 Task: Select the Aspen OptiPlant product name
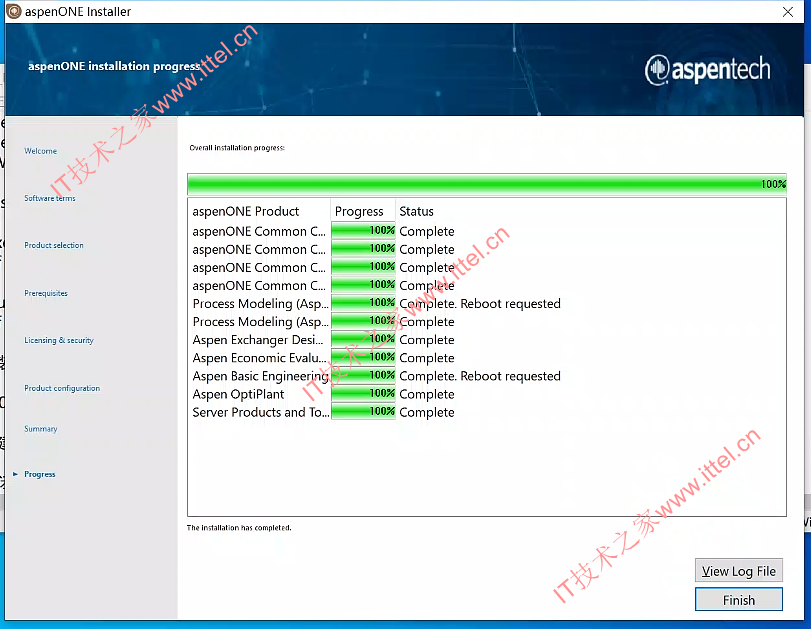(238, 394)
